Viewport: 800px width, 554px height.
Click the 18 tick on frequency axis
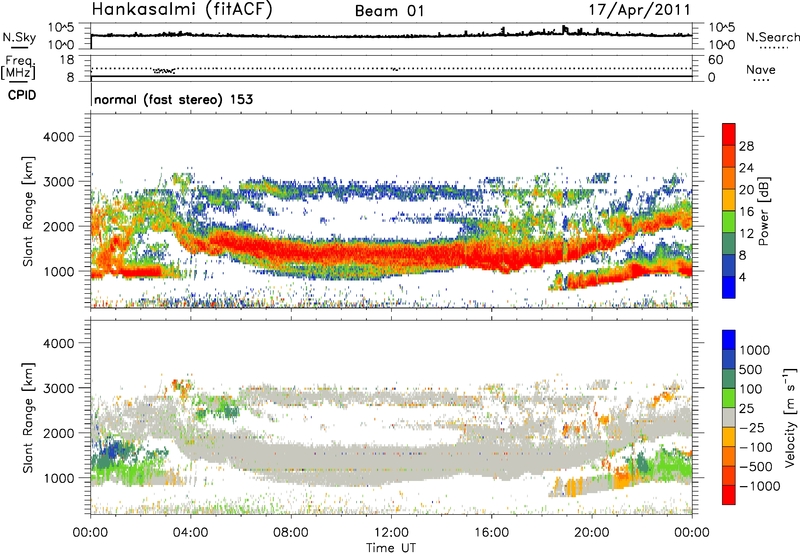point(67,59)
